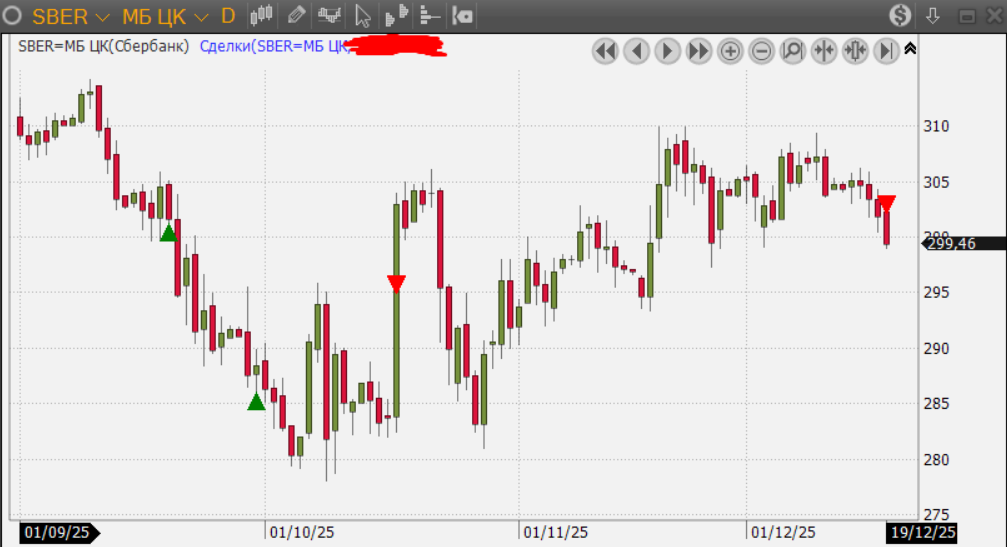This screenshot has height=547, width=1007.
Task: Click the Сделки series legend label
Action: tap(270, 46)
